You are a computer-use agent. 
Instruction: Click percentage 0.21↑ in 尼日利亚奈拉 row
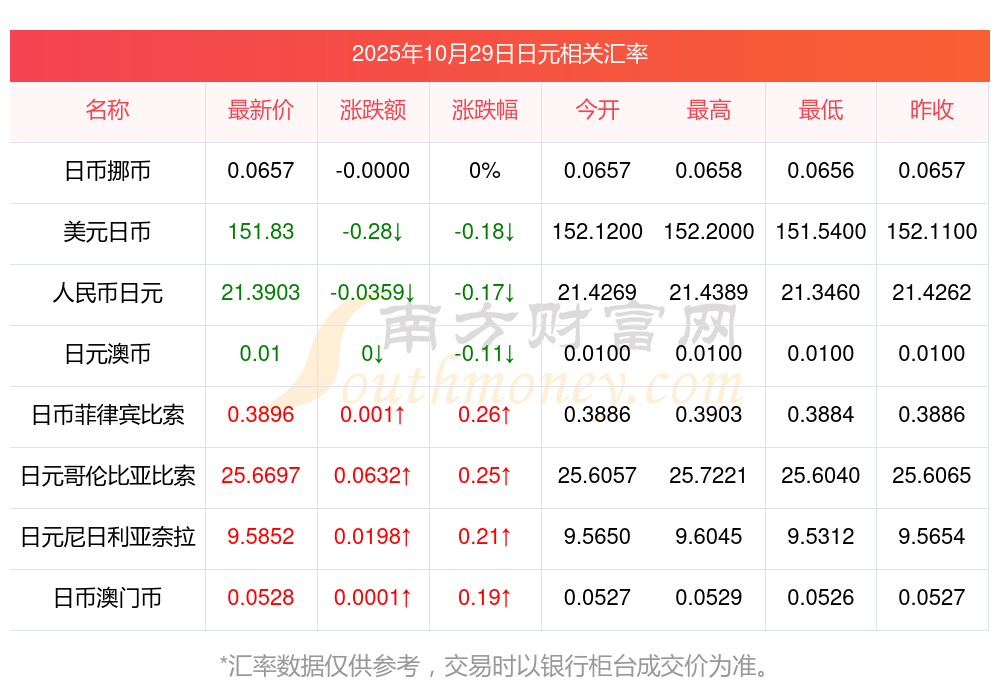(x=485, y=536)
